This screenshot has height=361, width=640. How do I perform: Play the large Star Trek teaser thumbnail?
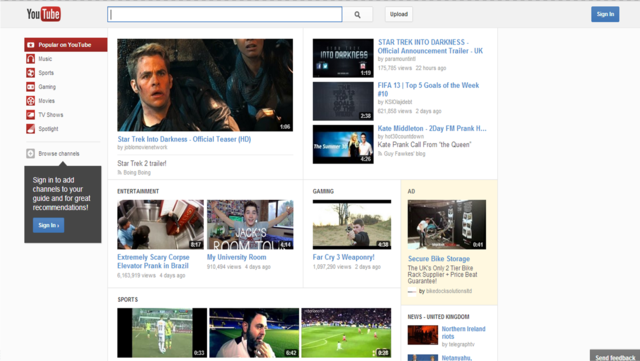pyautogui.click(x=205, y=85)
